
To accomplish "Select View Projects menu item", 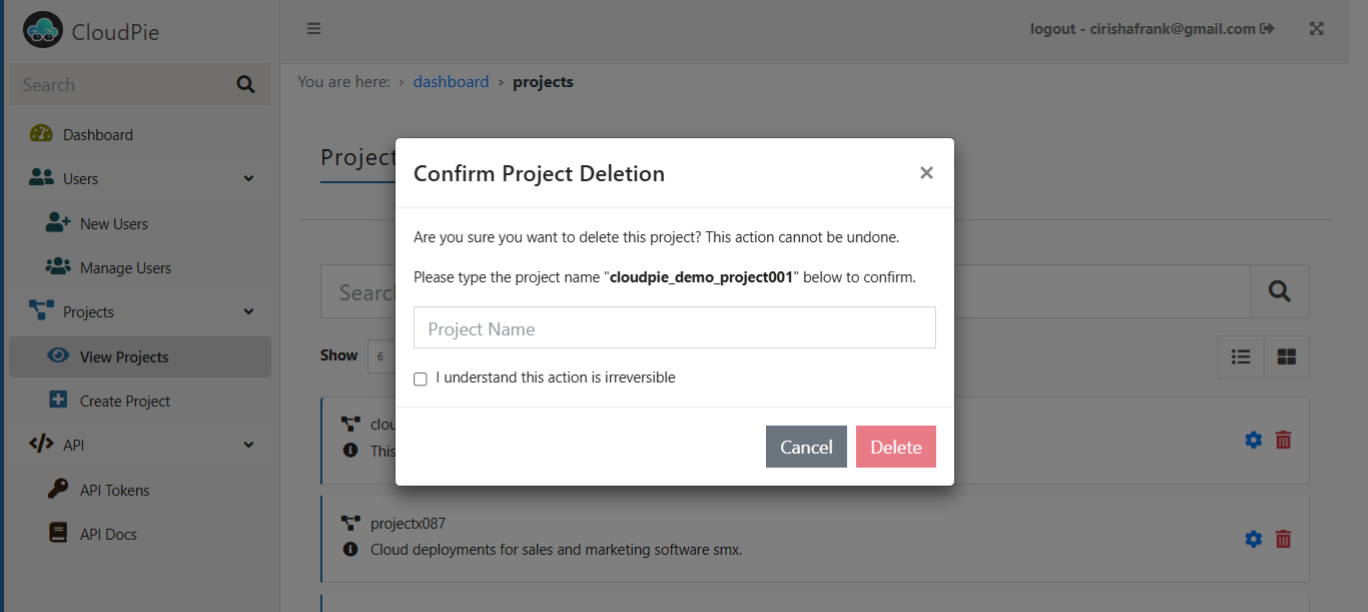I will coord(140,357).
